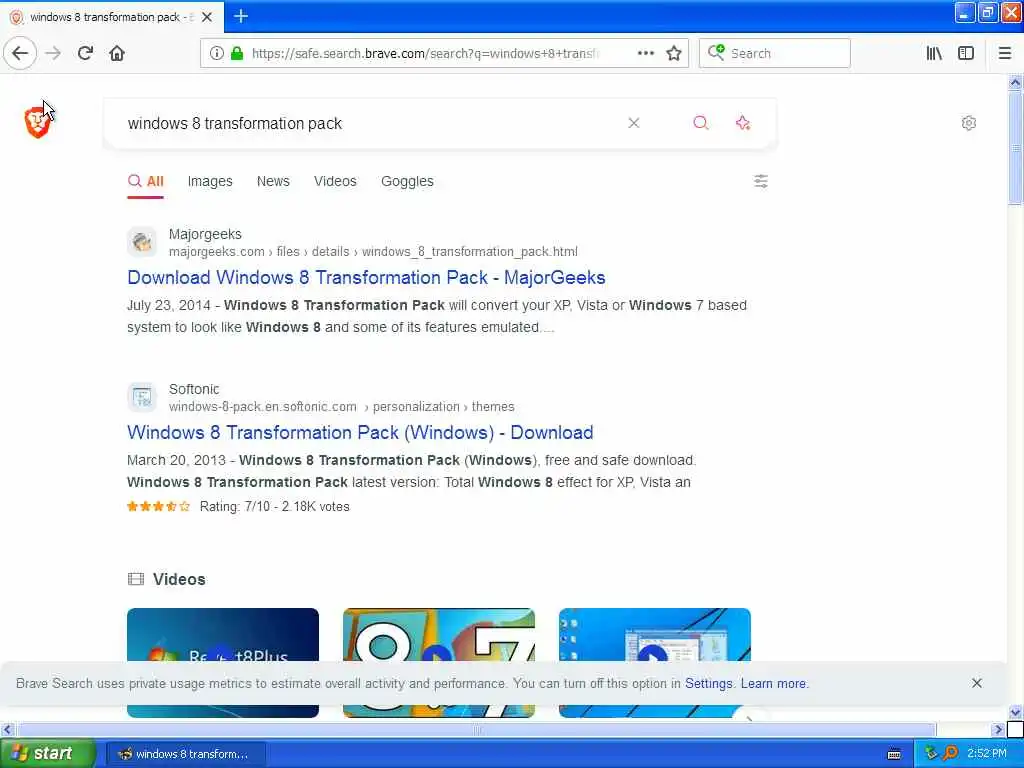Reload the current page
The width and height of the screenshot is (1024, 768).
pos(85,53)
